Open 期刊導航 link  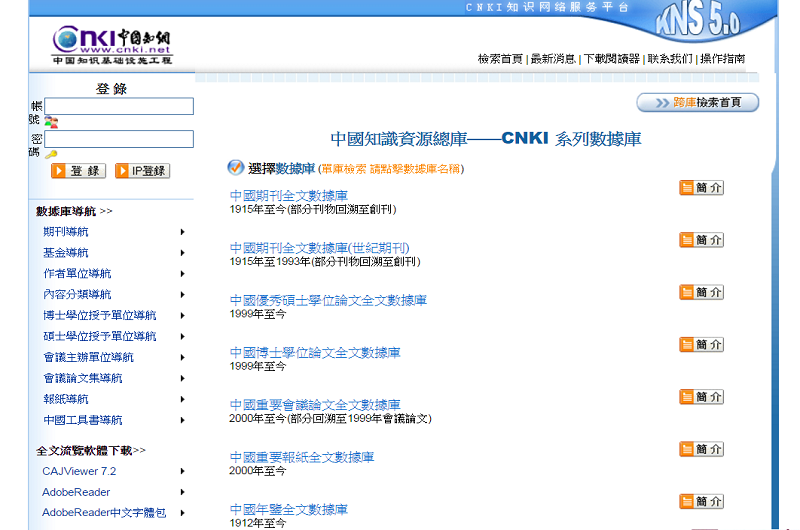(66, 232)
